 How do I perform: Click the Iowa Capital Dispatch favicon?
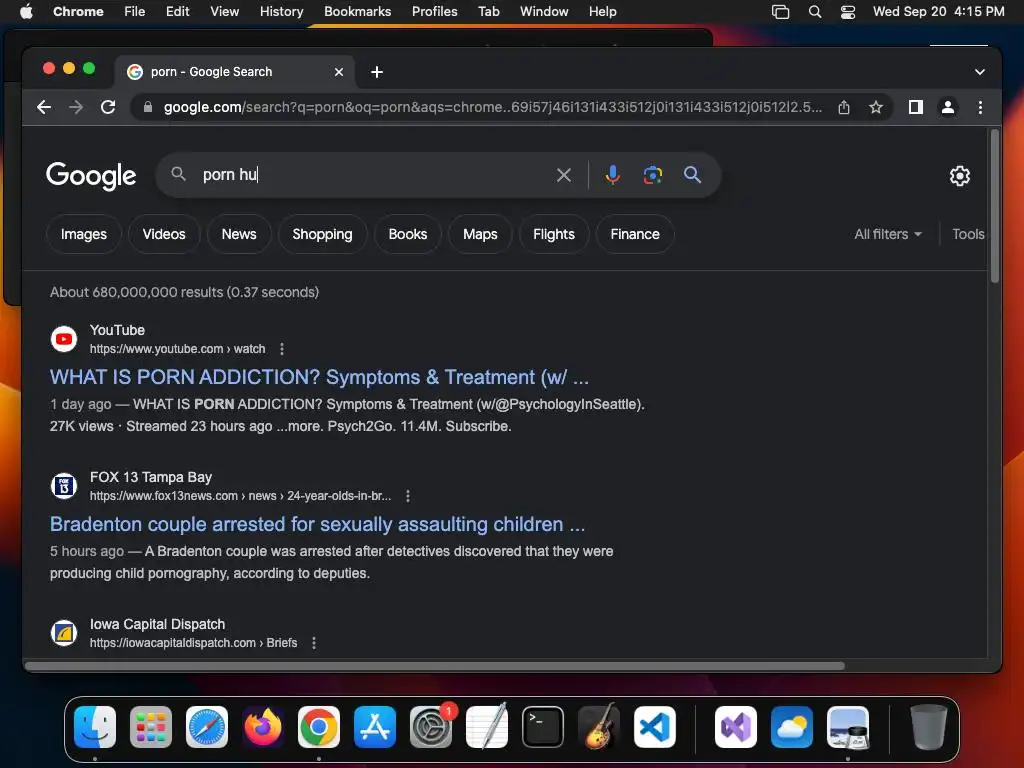64,633
